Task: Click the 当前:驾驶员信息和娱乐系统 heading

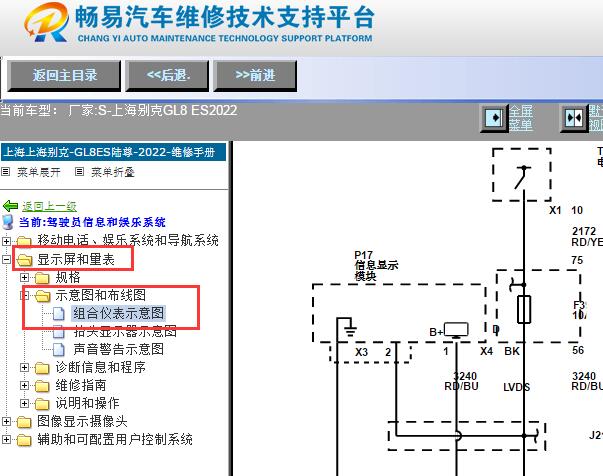Action: (92, 222)
